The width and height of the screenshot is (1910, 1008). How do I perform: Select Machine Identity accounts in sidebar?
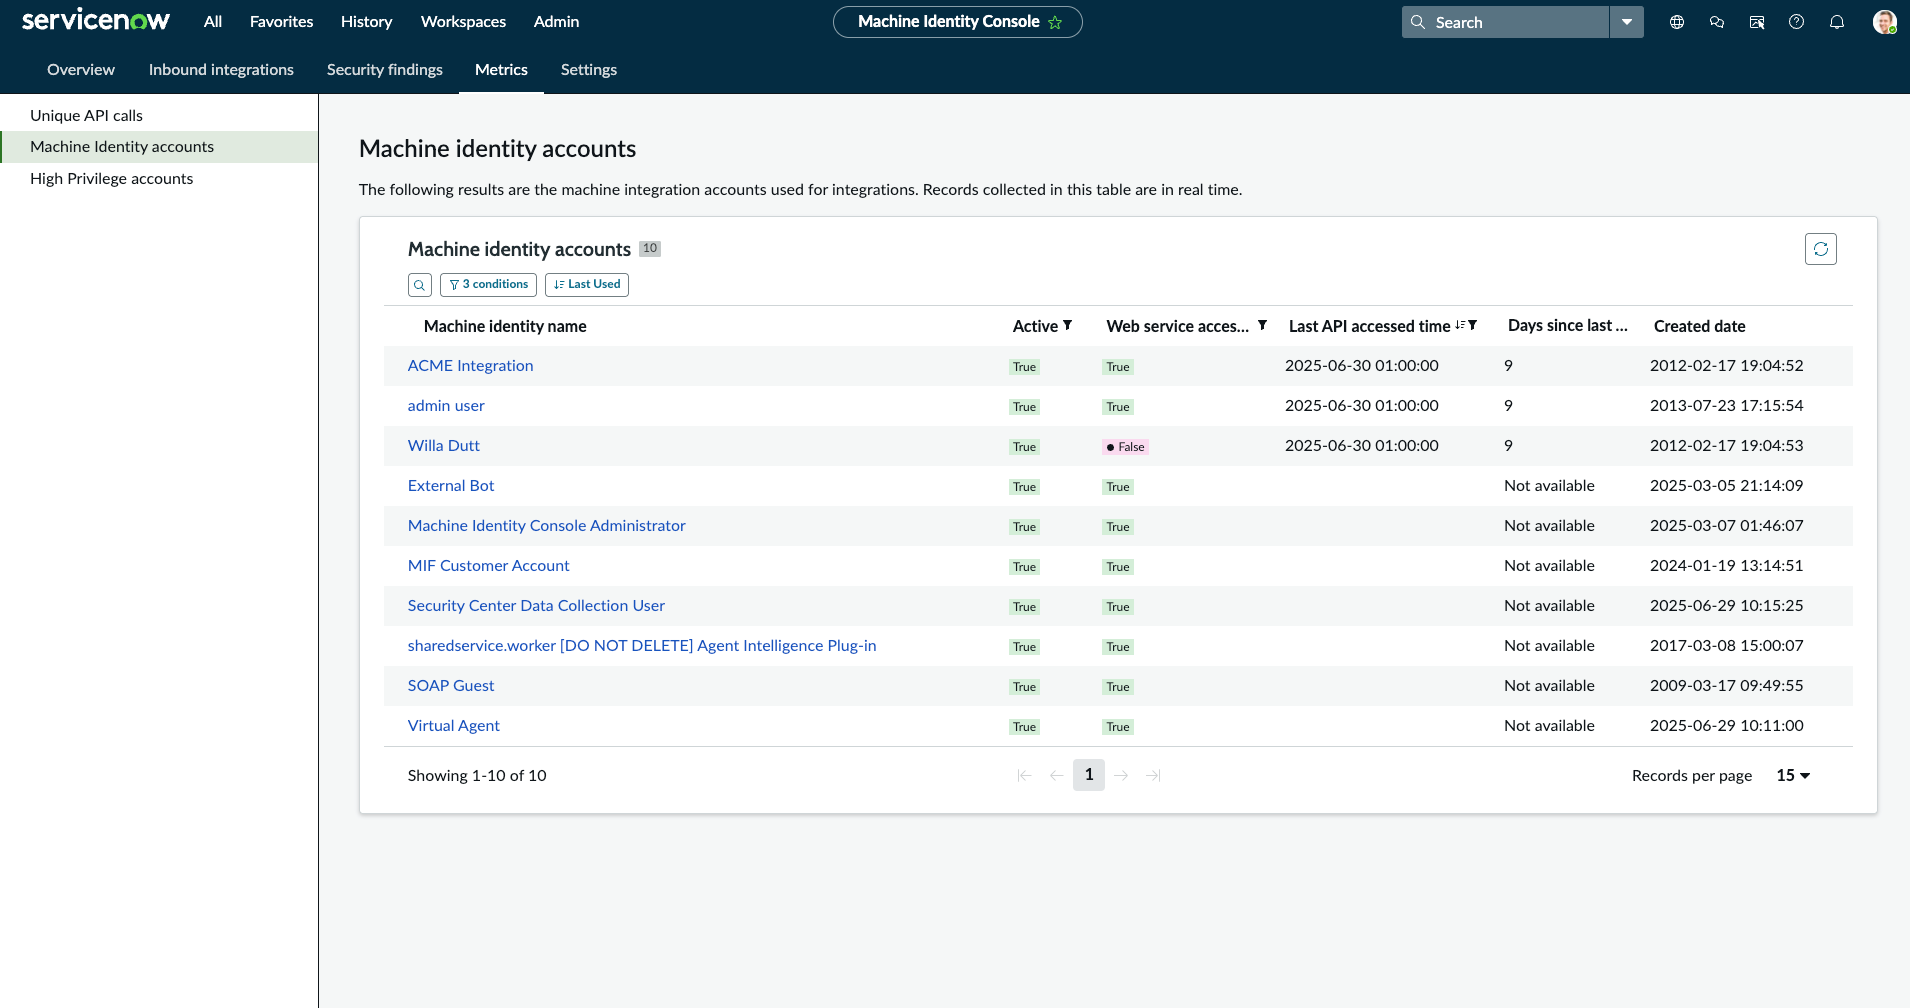pos(159,147)
